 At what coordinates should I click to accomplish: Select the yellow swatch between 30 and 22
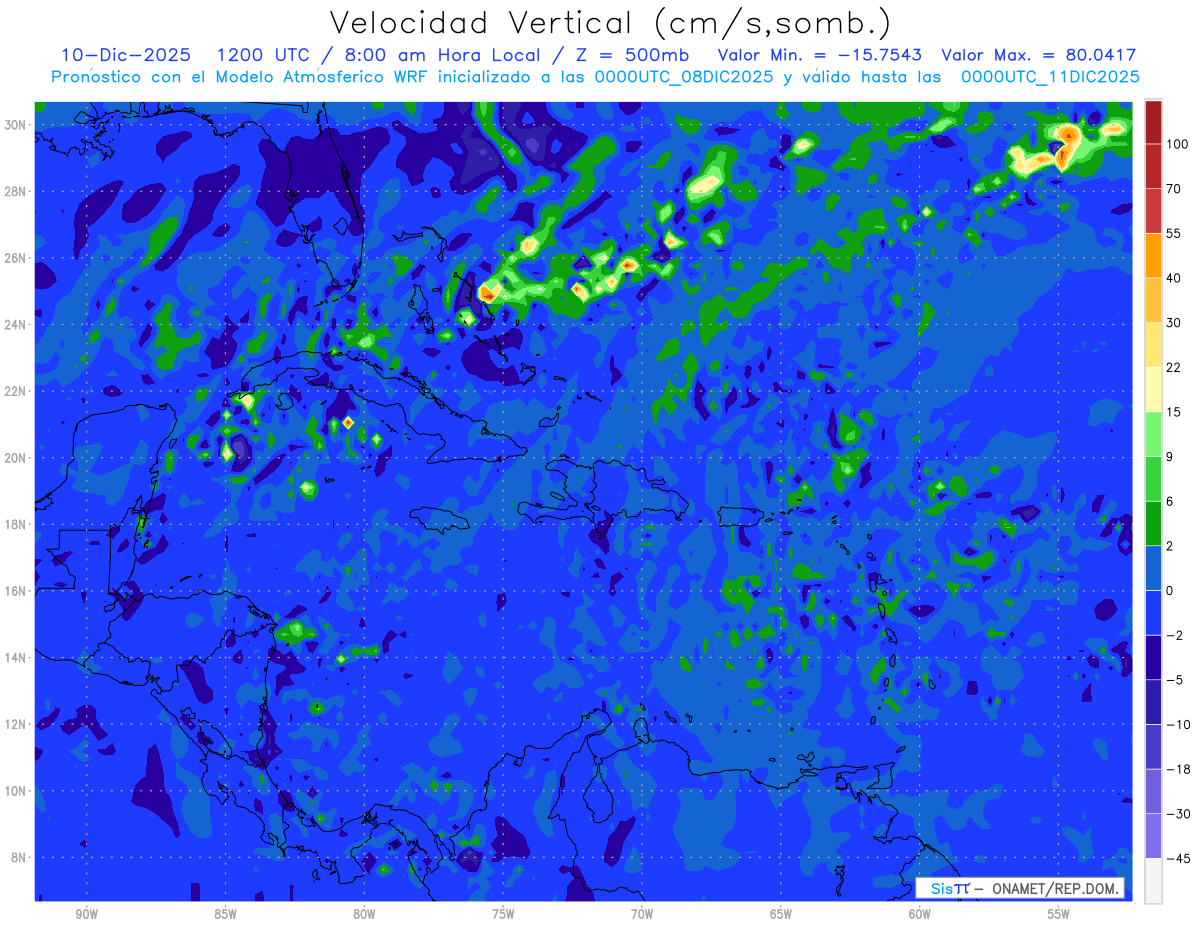point(1153,345)
